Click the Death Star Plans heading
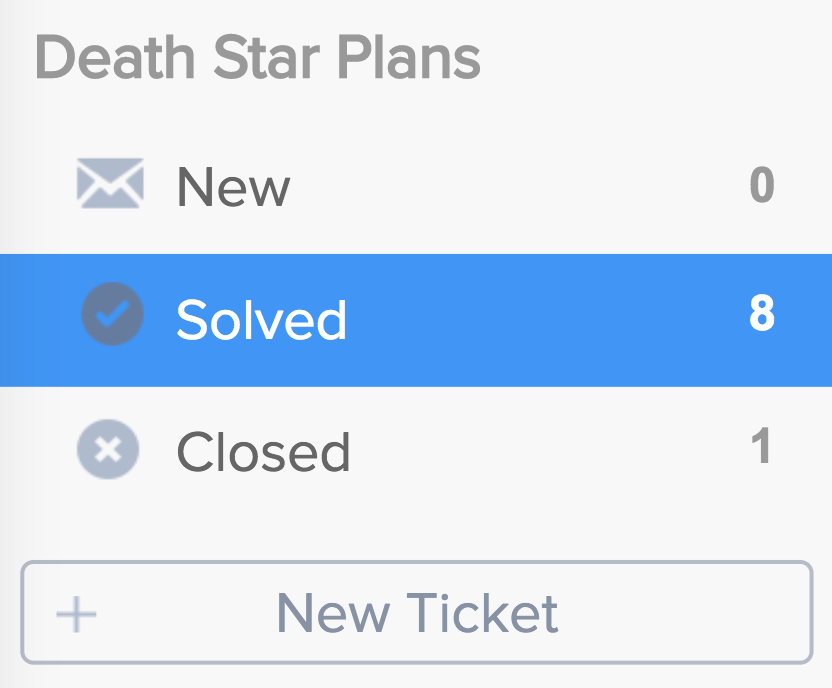This screenshot has height=688, width=832. 258,57
